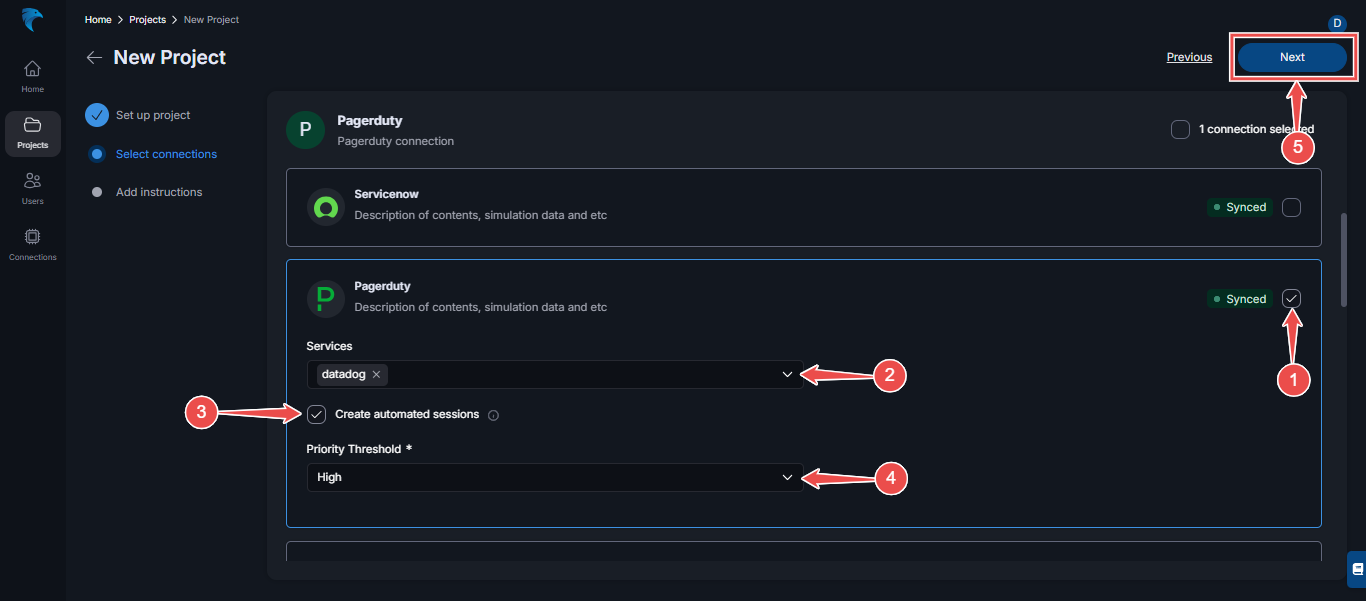Click the Previous link
Image resolution: width=1366 pixels, height=601 pixels.
click(1188, 57)
